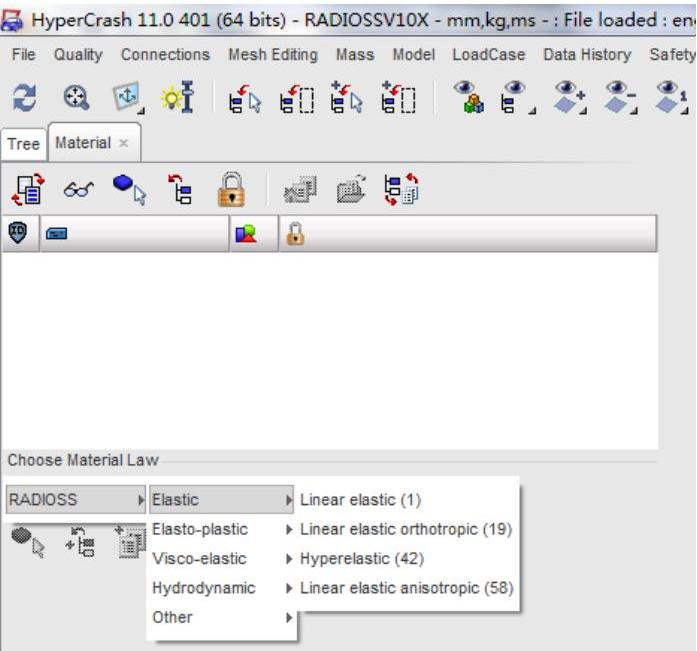697x651 pixels.
Task: Expand the Elasto-plastic submenu
Action: [221, 529]
